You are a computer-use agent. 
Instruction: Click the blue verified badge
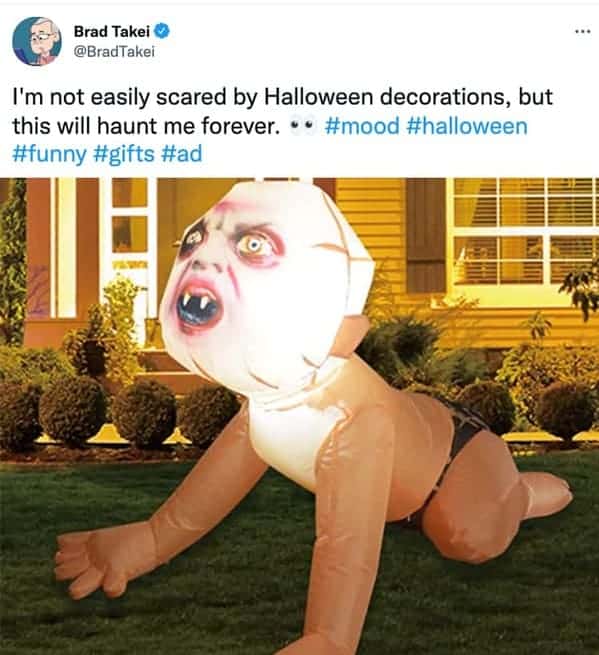[162, 31]
